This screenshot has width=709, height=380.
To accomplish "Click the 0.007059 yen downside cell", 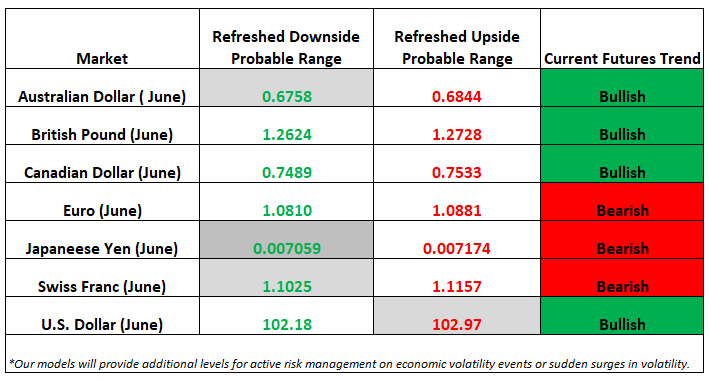I will point(287,240).
